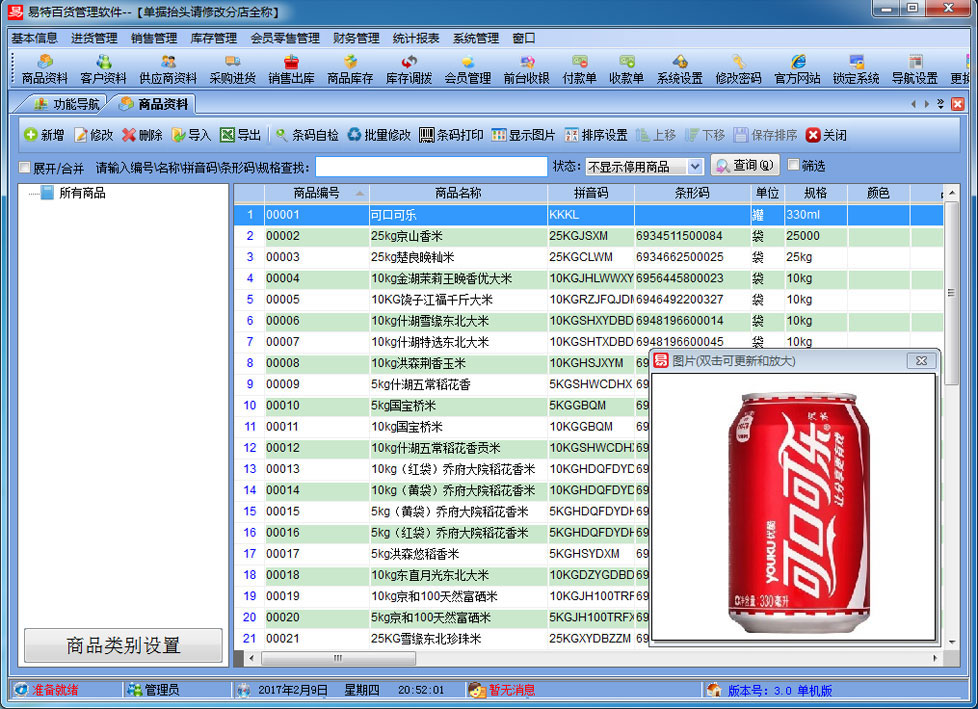
Task: Click 条码打印 barcode print icon
Action: coord(451,135)
